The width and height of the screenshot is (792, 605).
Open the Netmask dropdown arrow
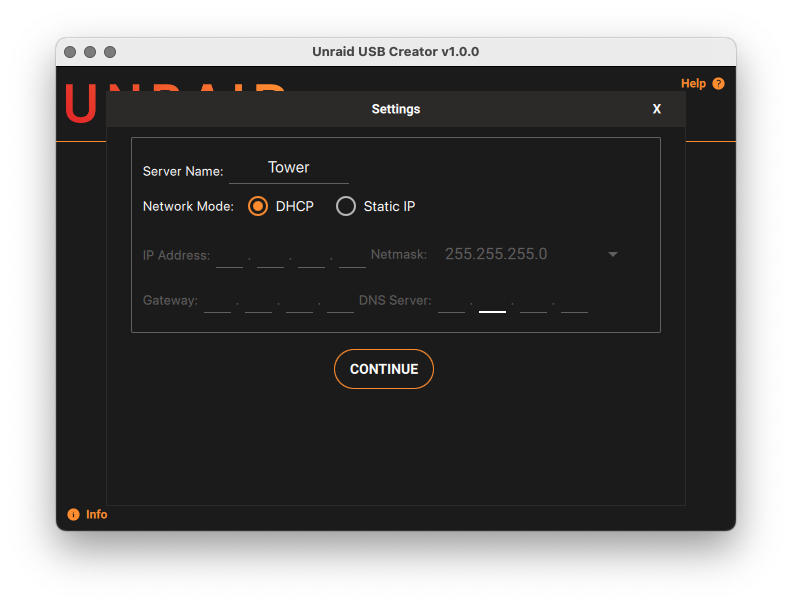click(613, 254)
